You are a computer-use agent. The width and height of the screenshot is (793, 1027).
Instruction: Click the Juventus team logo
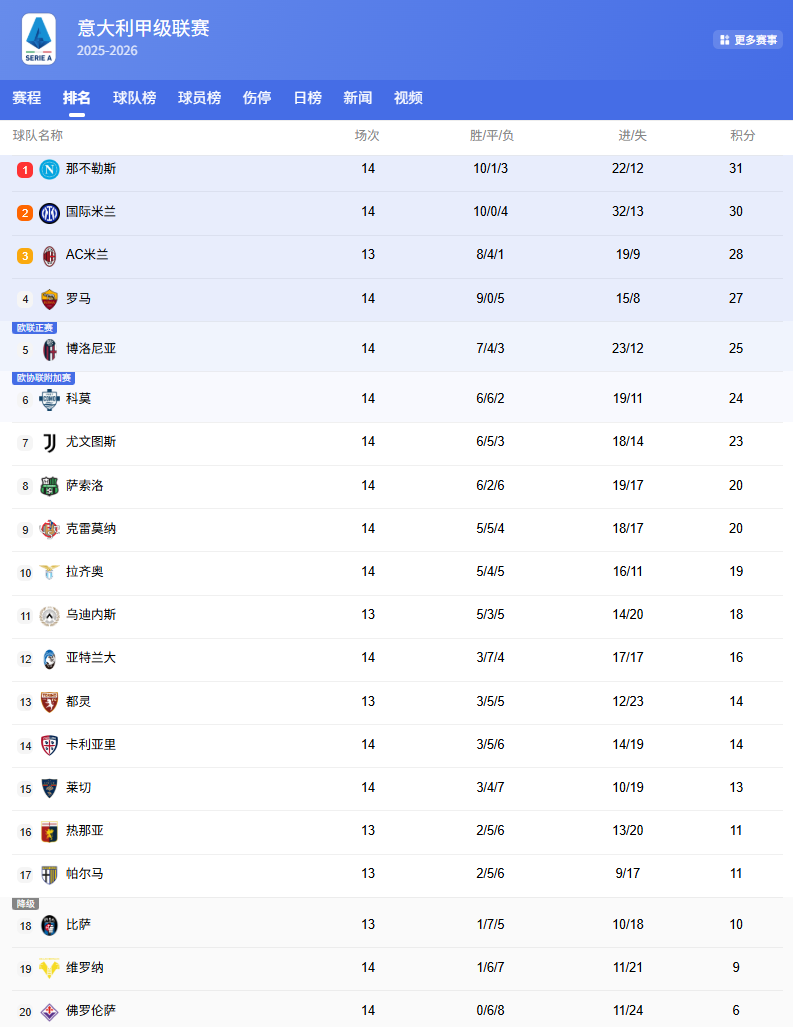(49, 442)
